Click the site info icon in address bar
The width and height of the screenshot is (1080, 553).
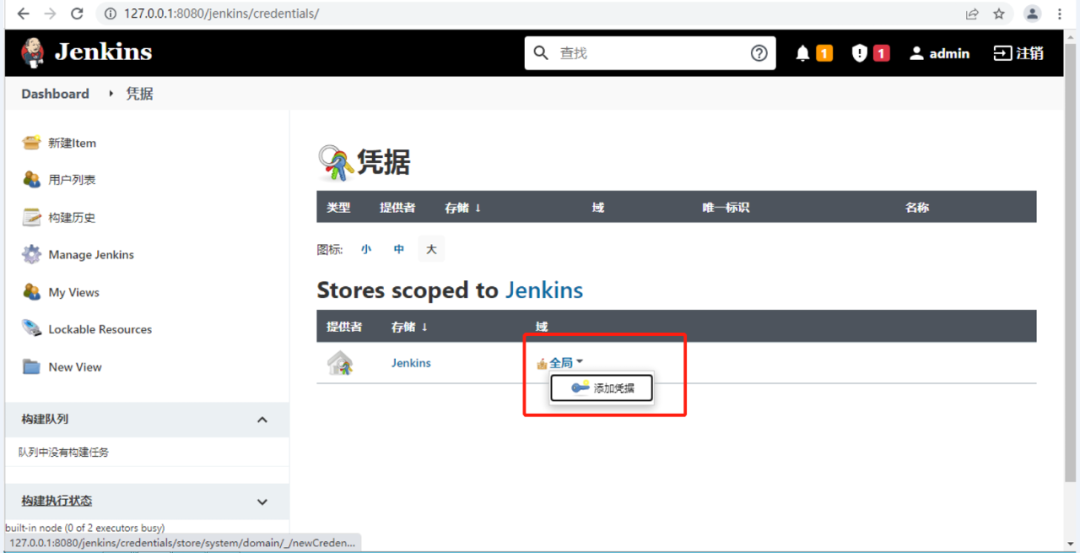coord(110,14)
